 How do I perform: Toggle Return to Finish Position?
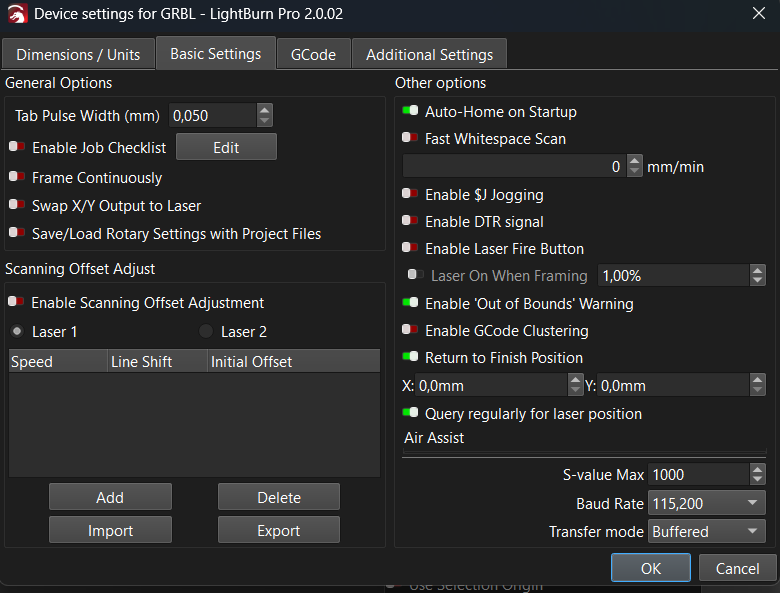[410, 356]
